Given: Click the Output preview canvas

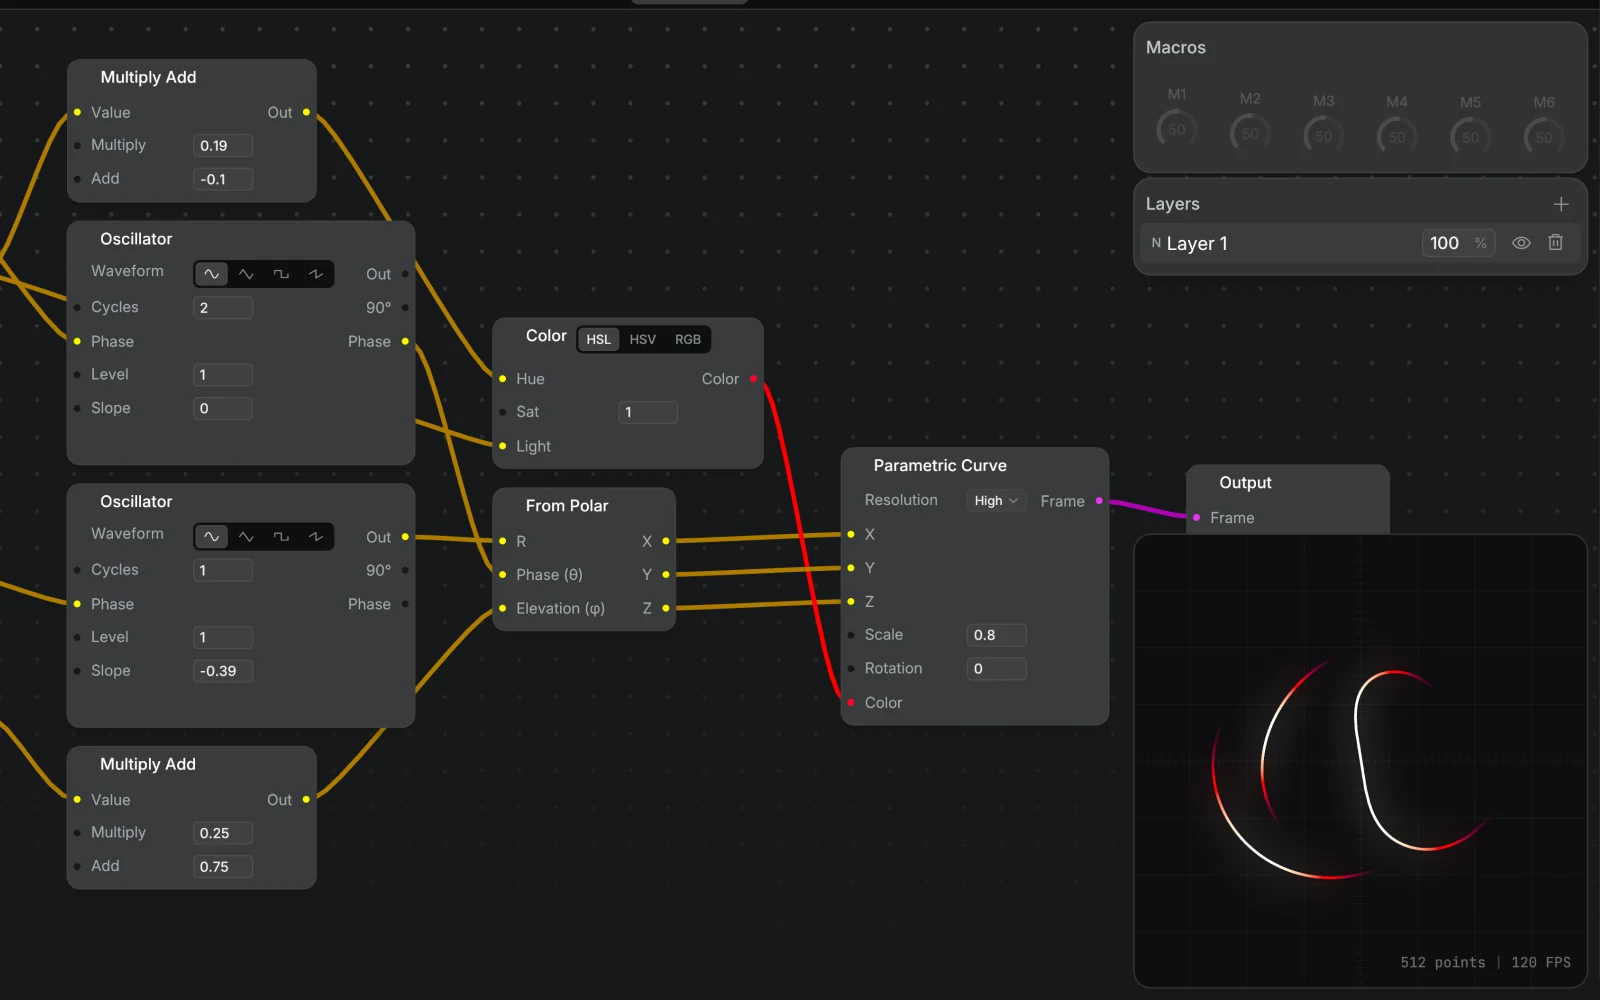Looking at the screenshot, I should pos(1360,760).
